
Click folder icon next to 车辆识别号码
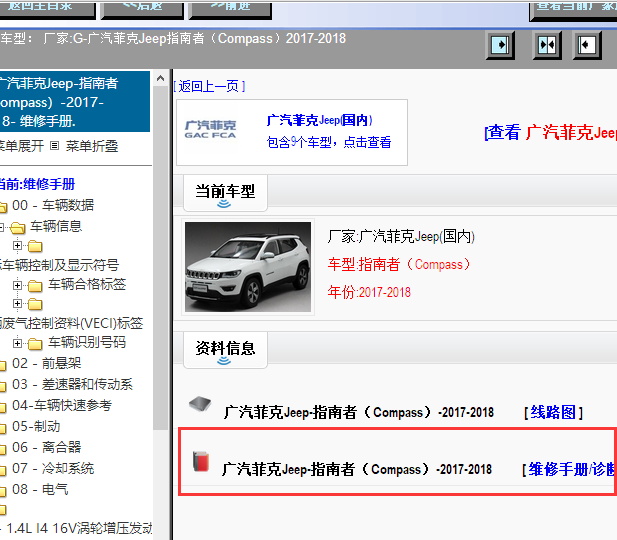(35, 344)
